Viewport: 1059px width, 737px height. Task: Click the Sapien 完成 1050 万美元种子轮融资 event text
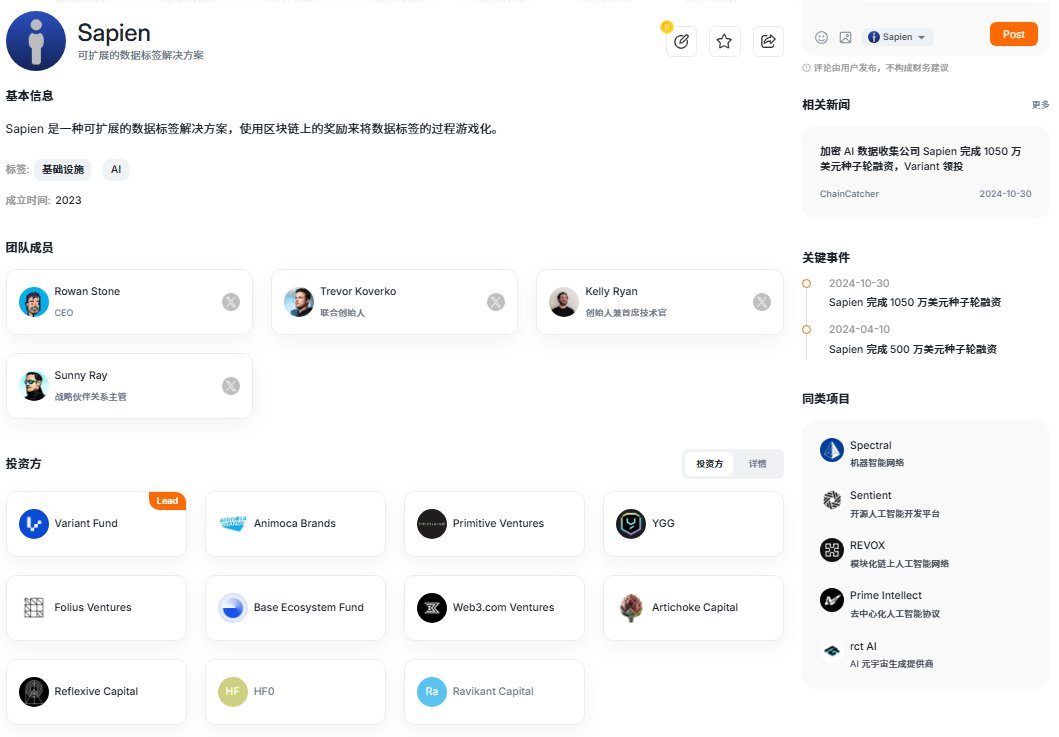coord(915,303)
